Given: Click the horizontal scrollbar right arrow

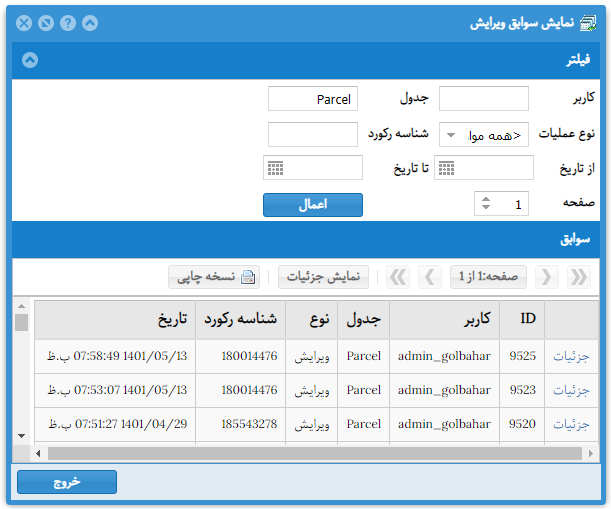Looking at the screenshot, I should tap(591, 453).
